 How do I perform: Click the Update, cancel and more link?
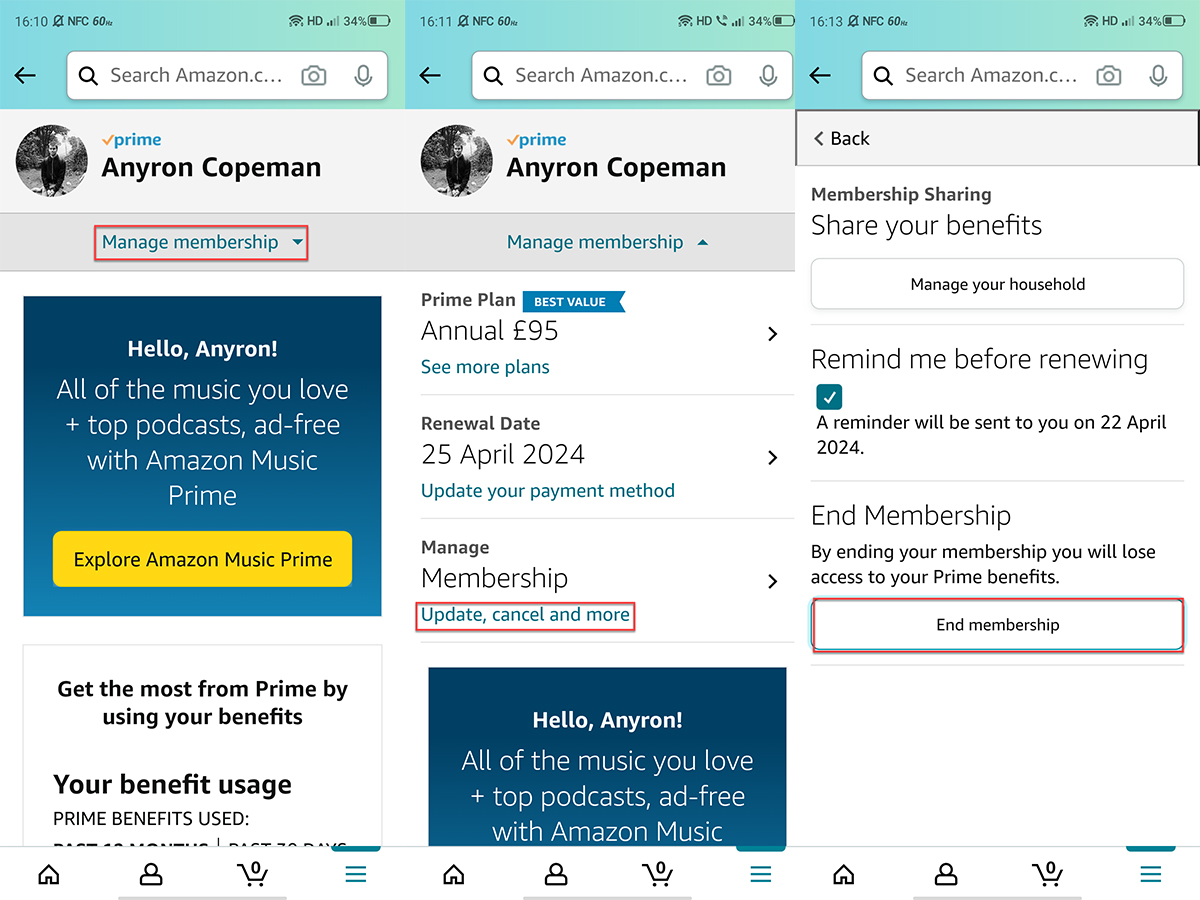526,615
